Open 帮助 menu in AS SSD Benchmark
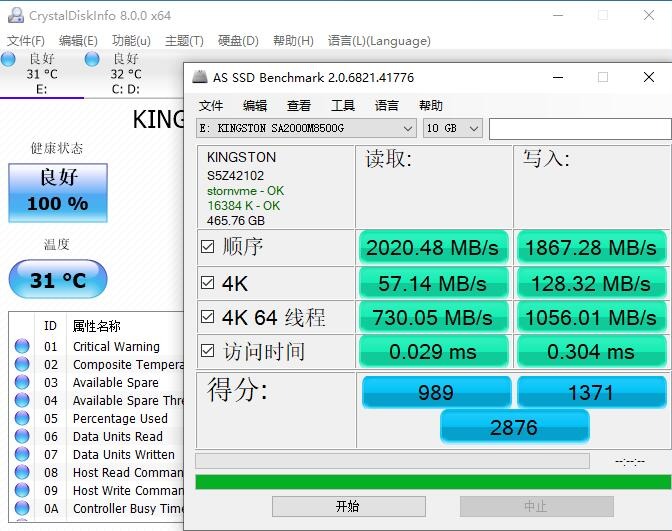 point(431,105)
